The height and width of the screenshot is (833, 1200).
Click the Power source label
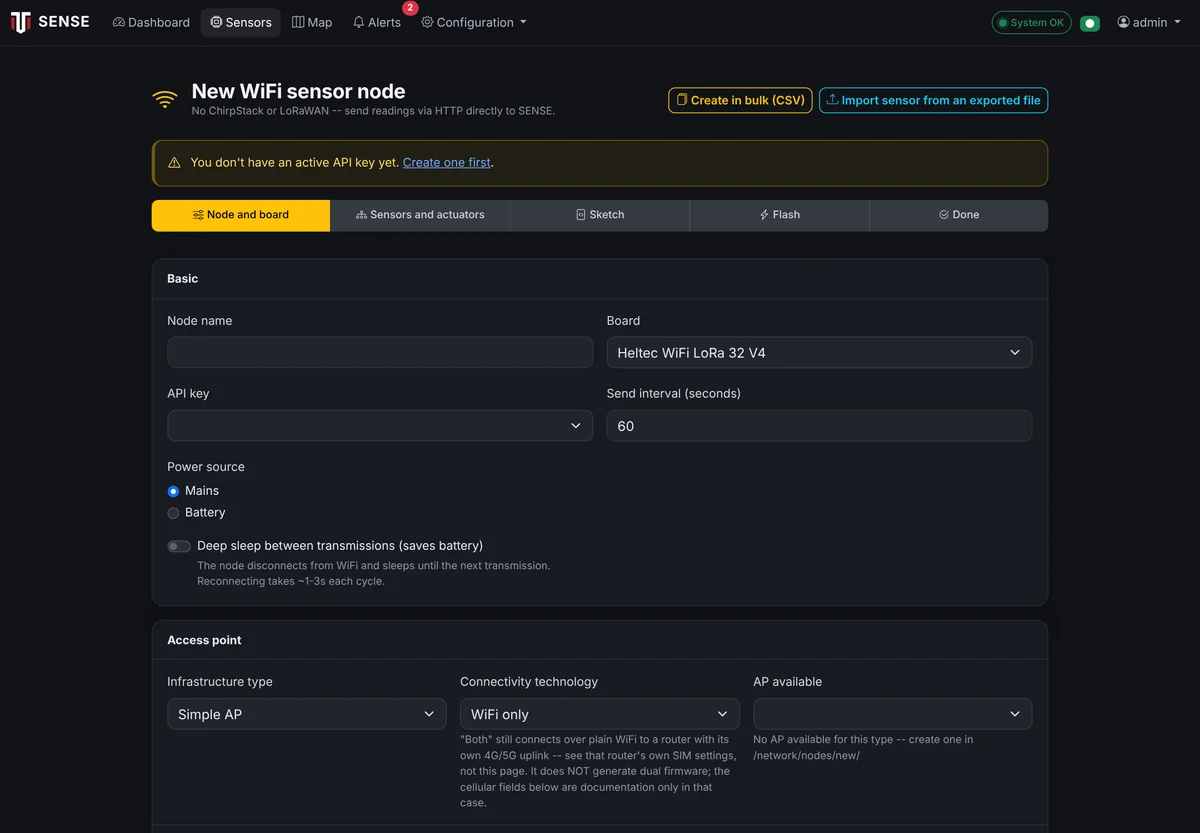tap(206, 467)
